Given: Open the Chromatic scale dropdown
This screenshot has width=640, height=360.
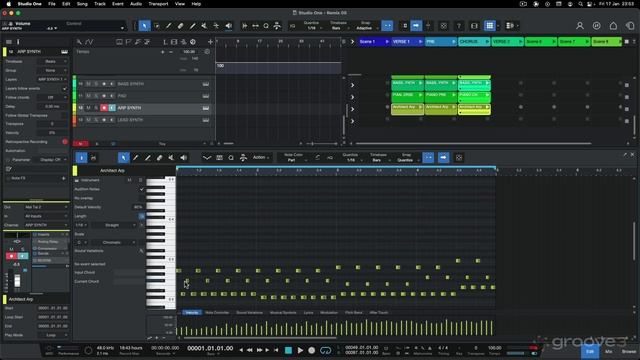Looking at the screenshot, I should [x=113, y=242].
